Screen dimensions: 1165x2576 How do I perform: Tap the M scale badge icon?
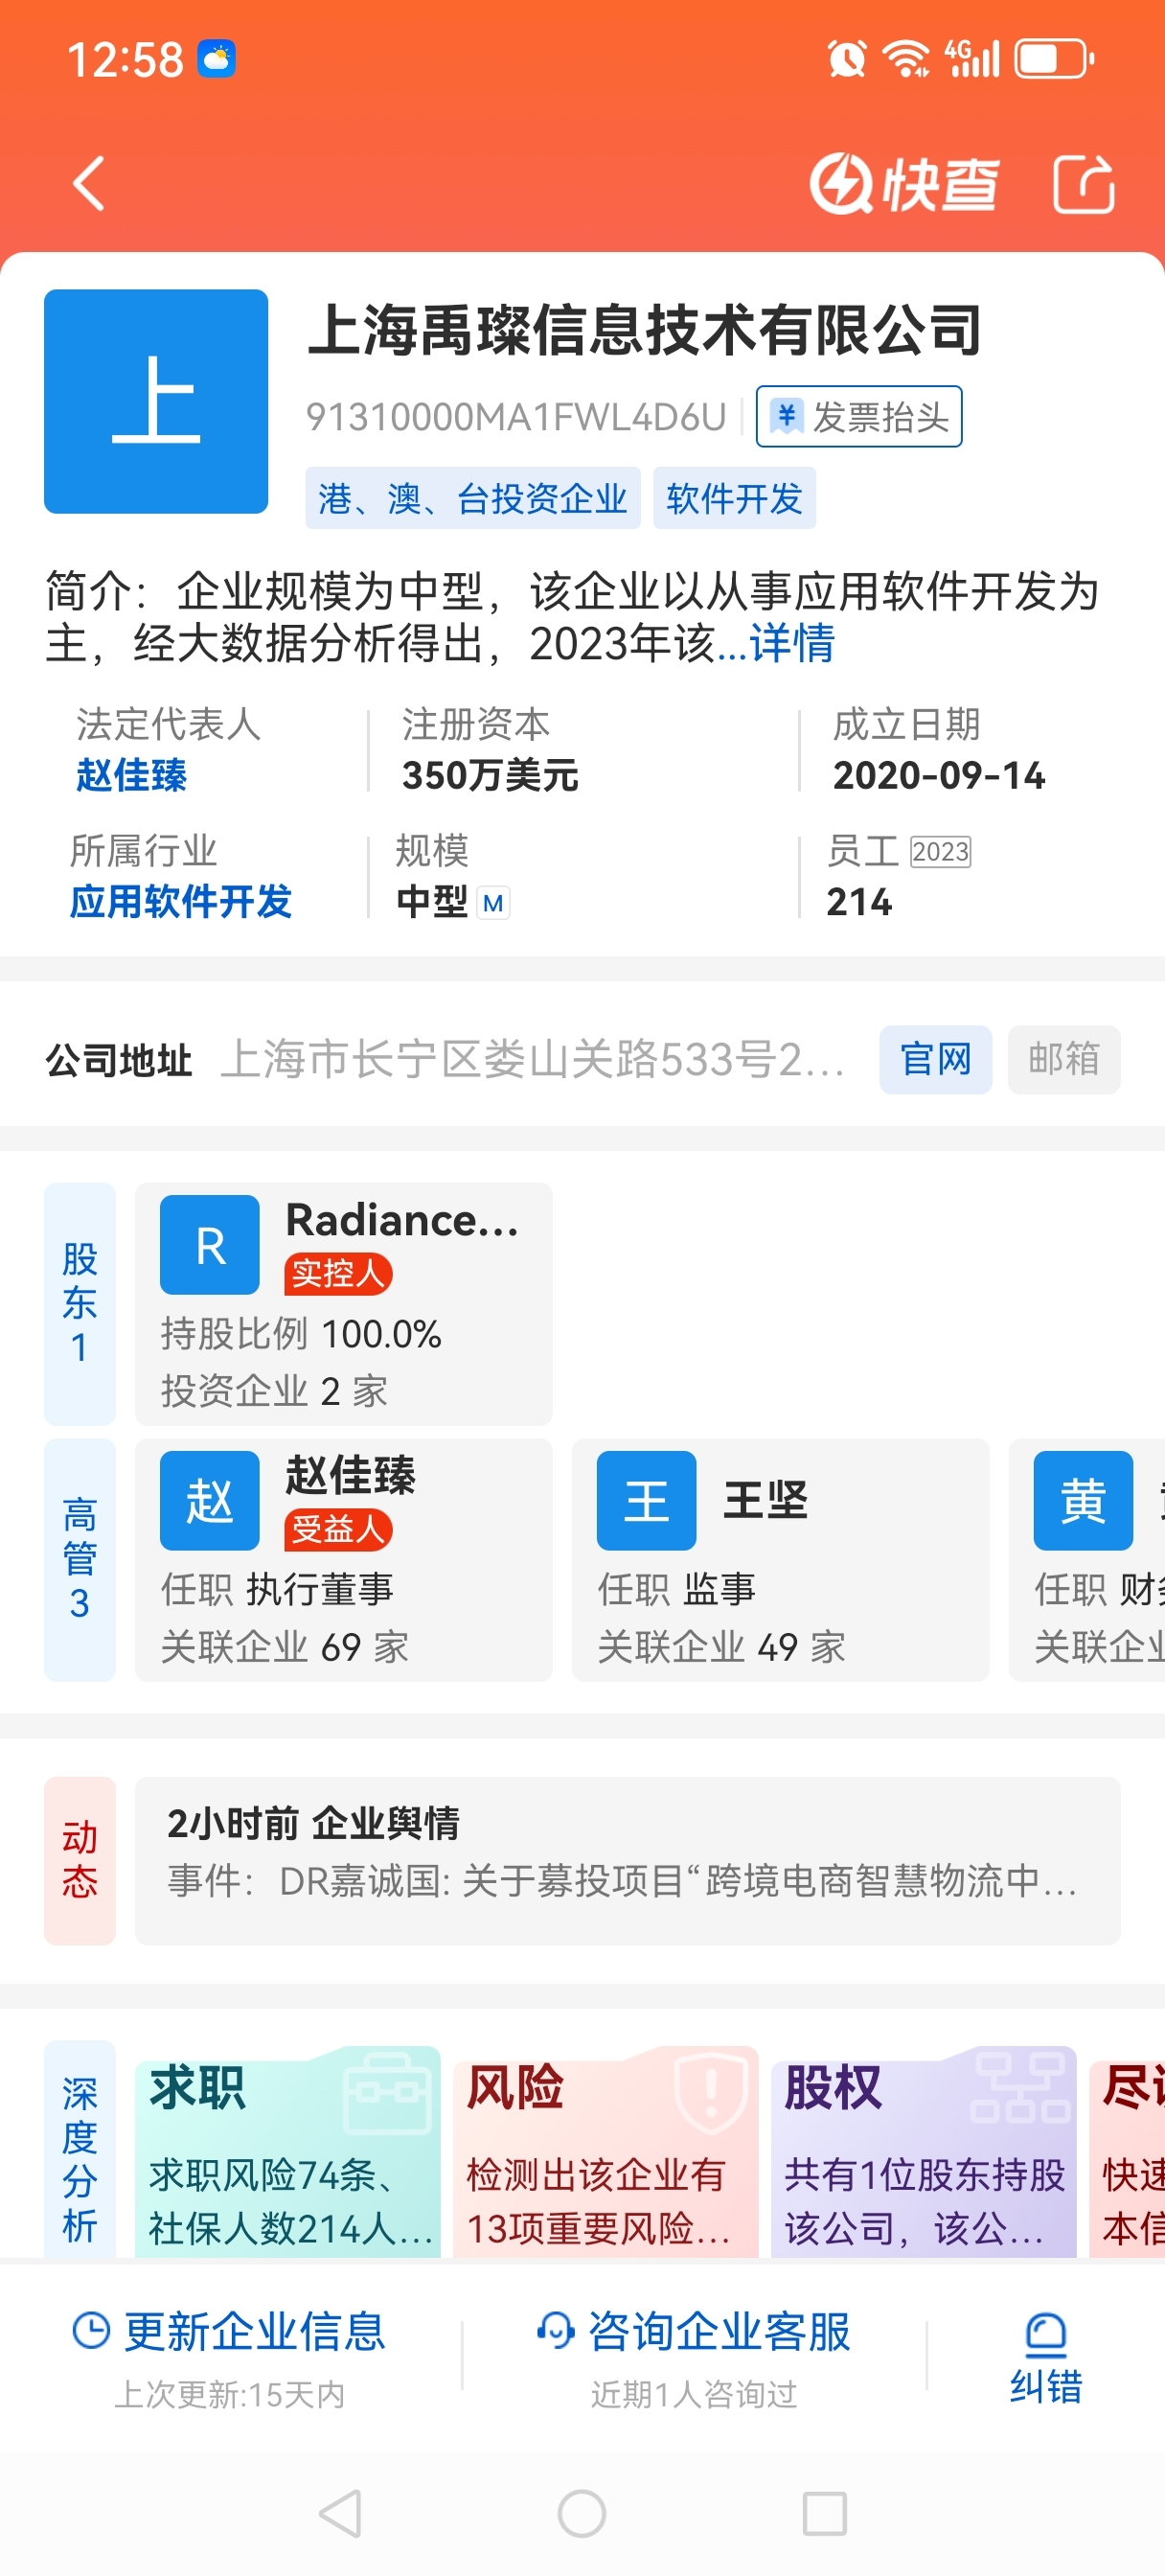tap(493, 903)
